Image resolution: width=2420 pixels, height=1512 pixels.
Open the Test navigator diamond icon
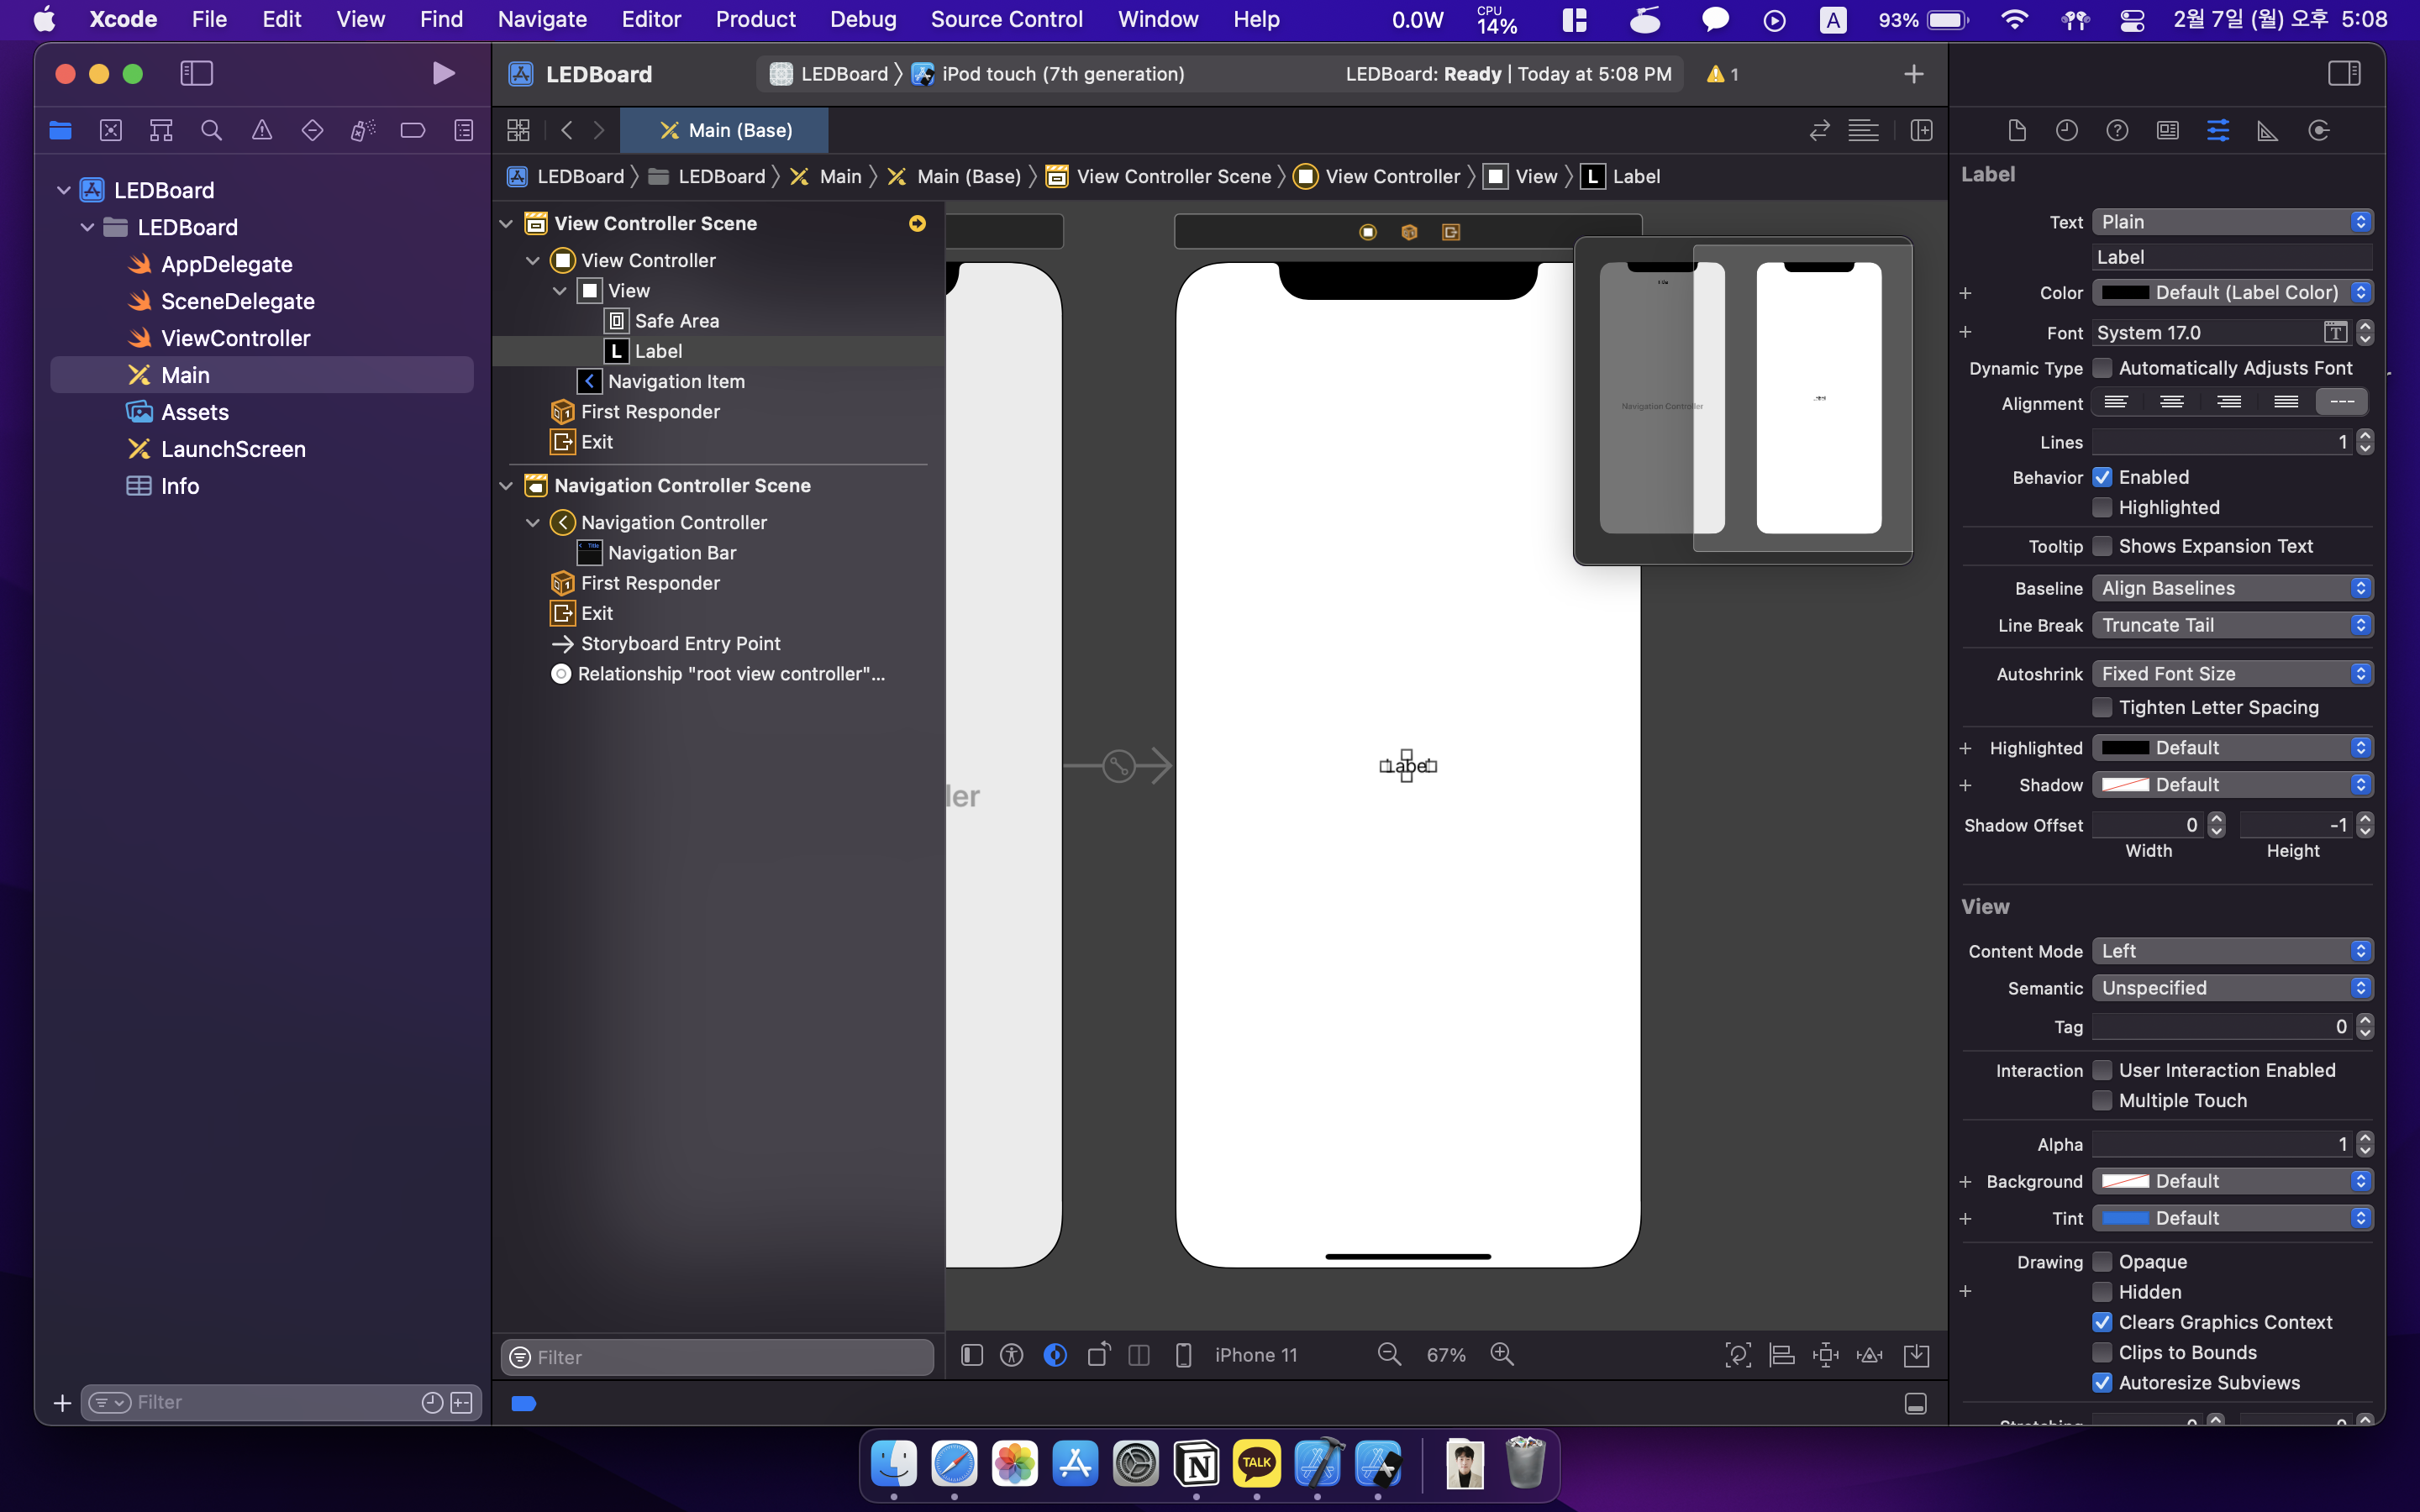(312, 130)
